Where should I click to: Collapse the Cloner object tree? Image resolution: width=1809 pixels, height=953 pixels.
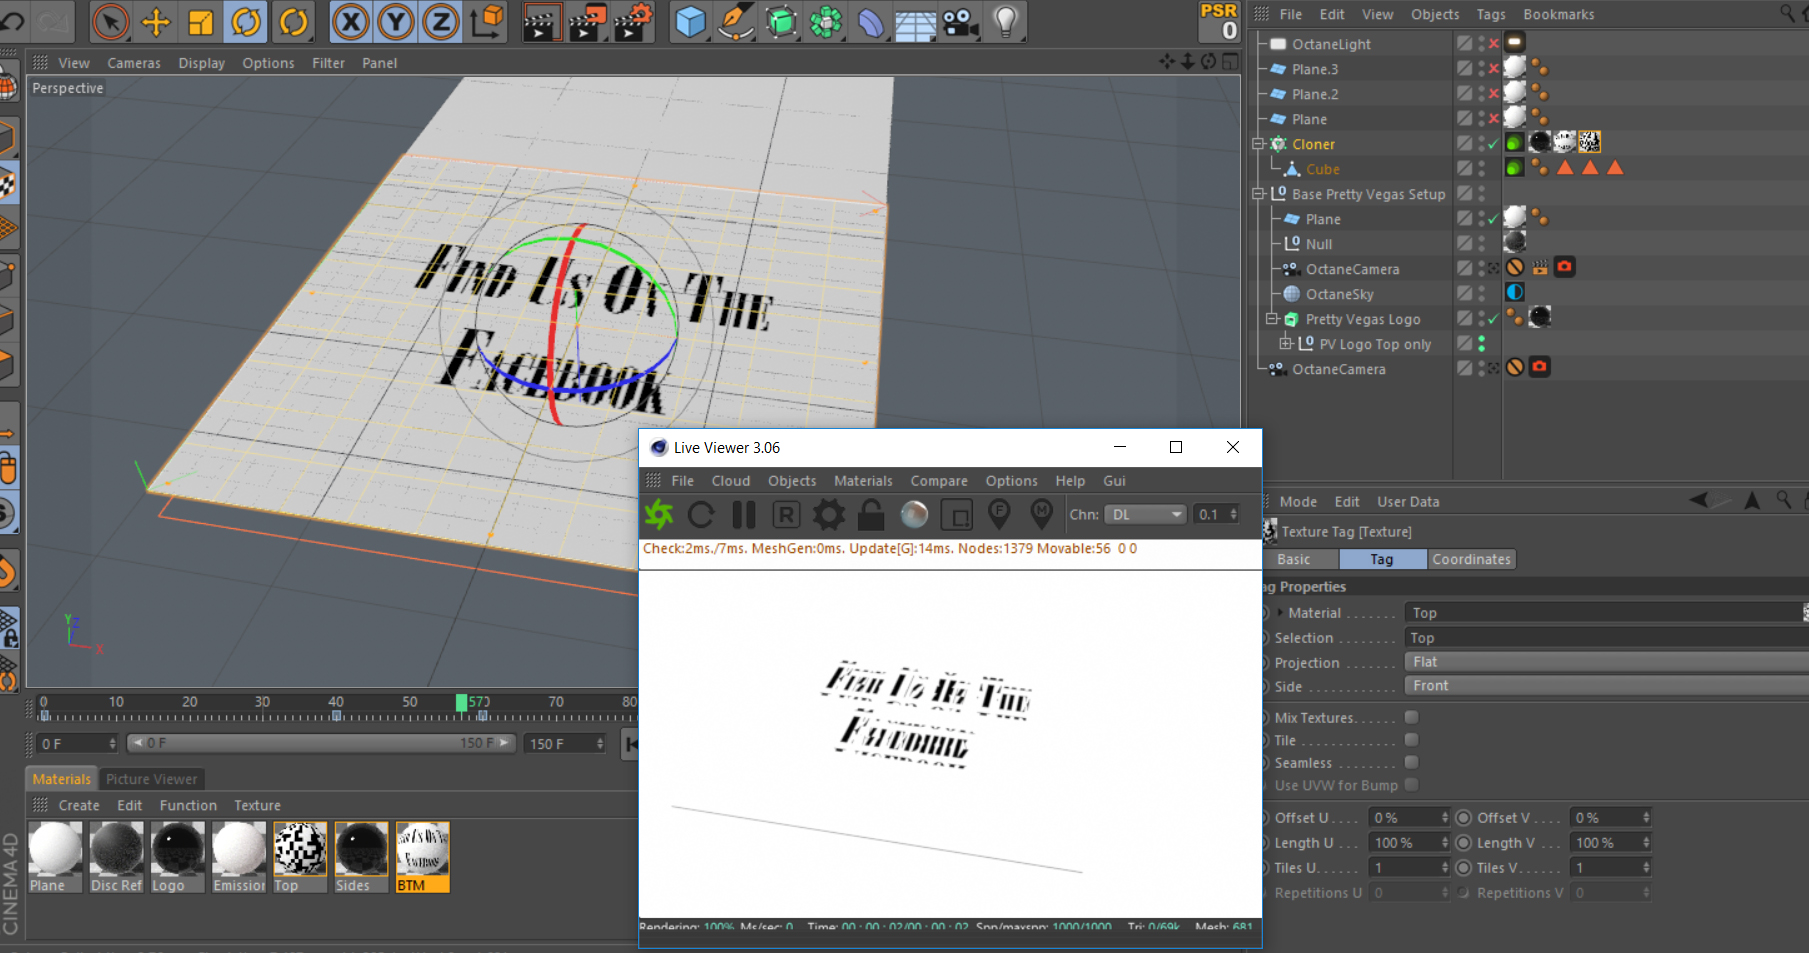point(1259,144)
